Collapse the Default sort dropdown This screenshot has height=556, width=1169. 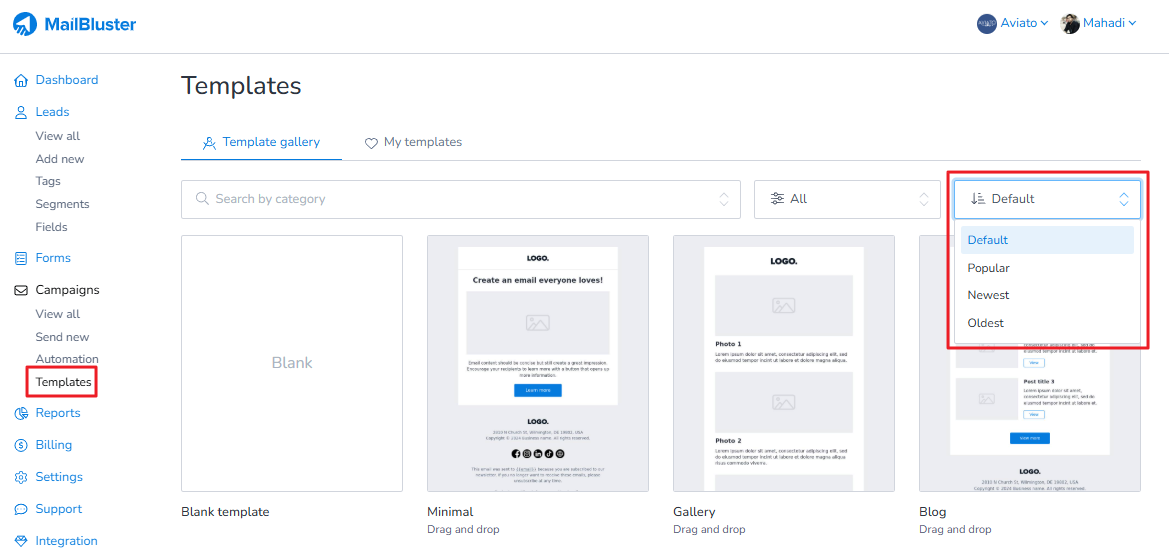coord(1047,199)
